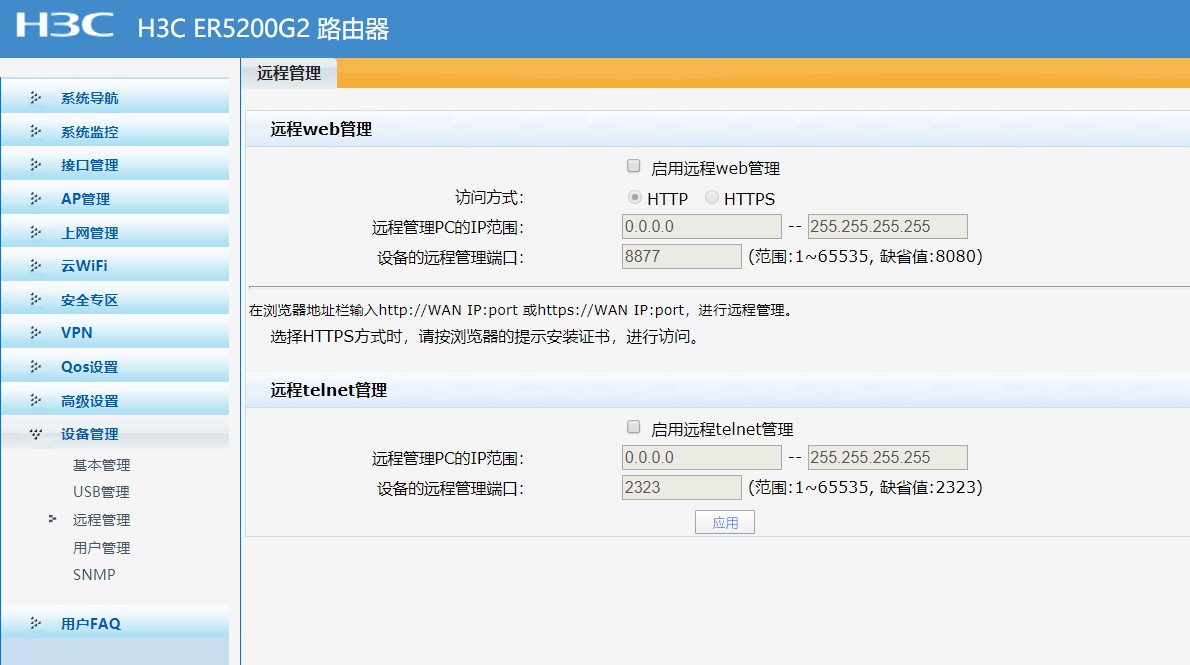The image size is (1190, 665).
Task: Click telnet port field 2323
Action: [682, 487]
